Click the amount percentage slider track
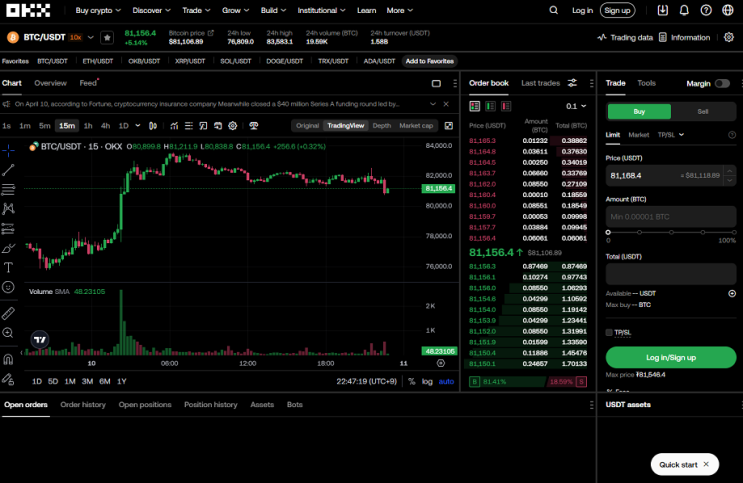The height and width of the screenshot is (483, 743). [x=671, y=232]
